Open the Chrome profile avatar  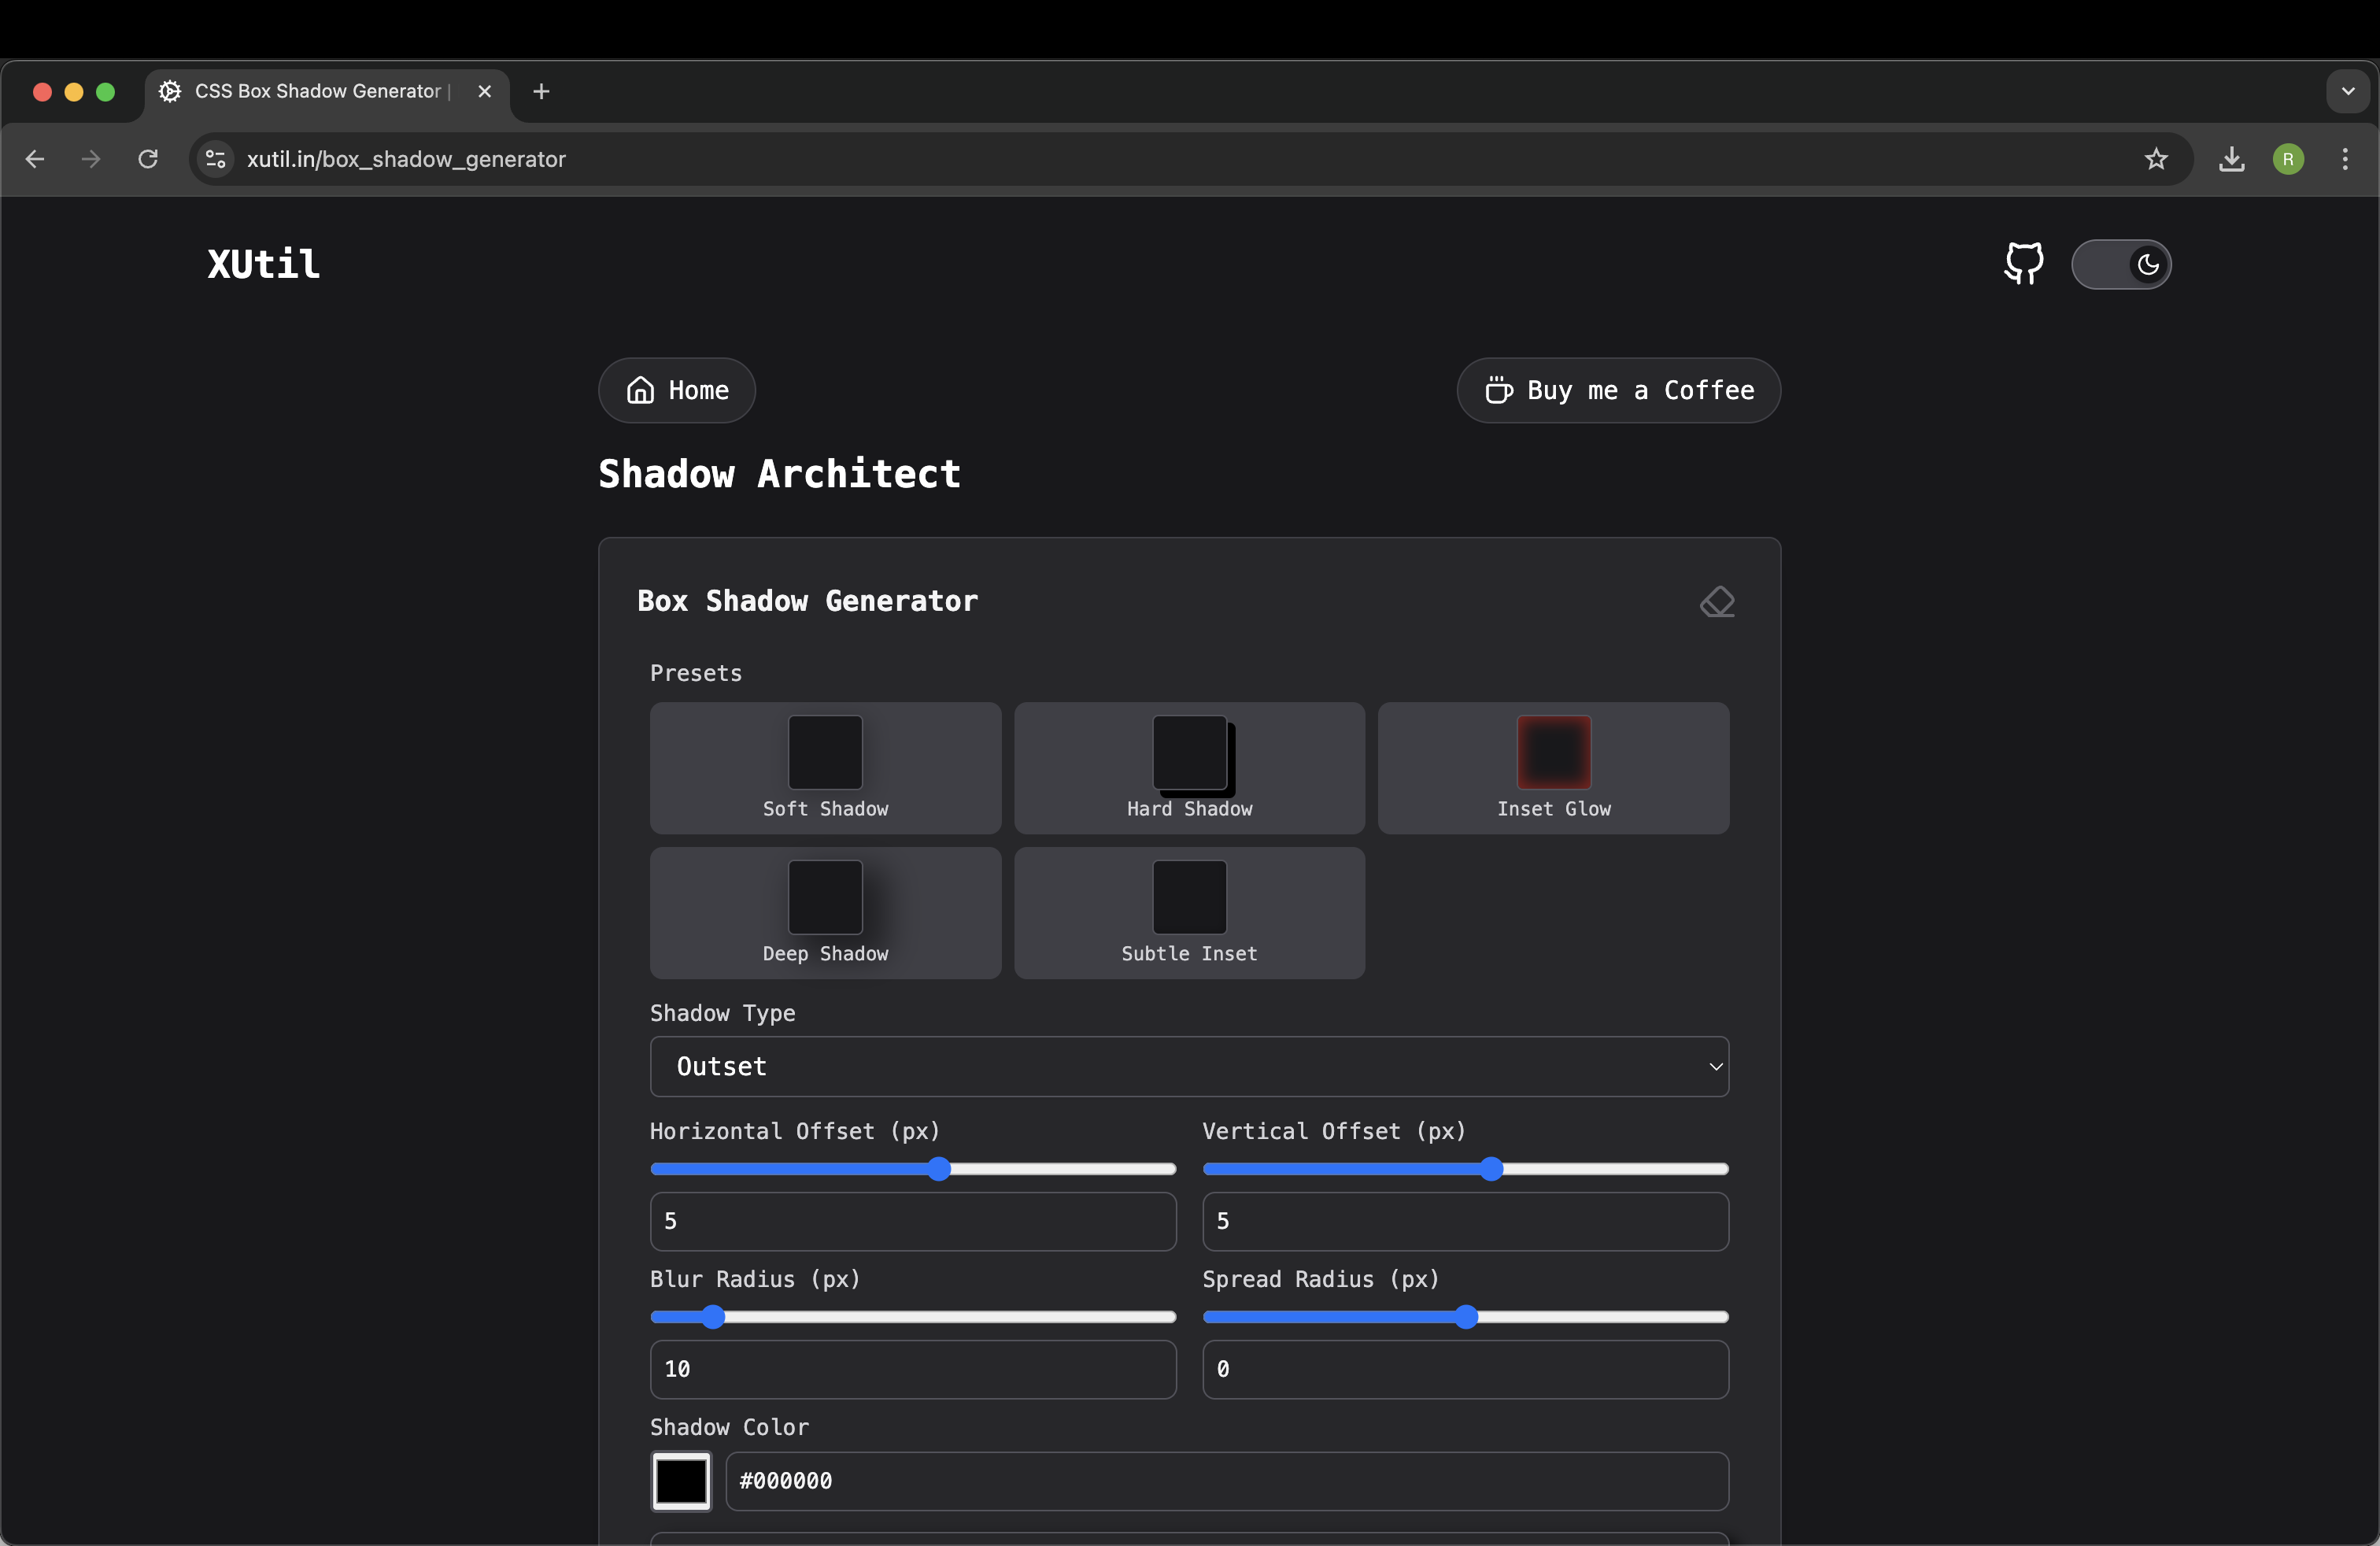pyautogui.click(x=2288, y=159)
